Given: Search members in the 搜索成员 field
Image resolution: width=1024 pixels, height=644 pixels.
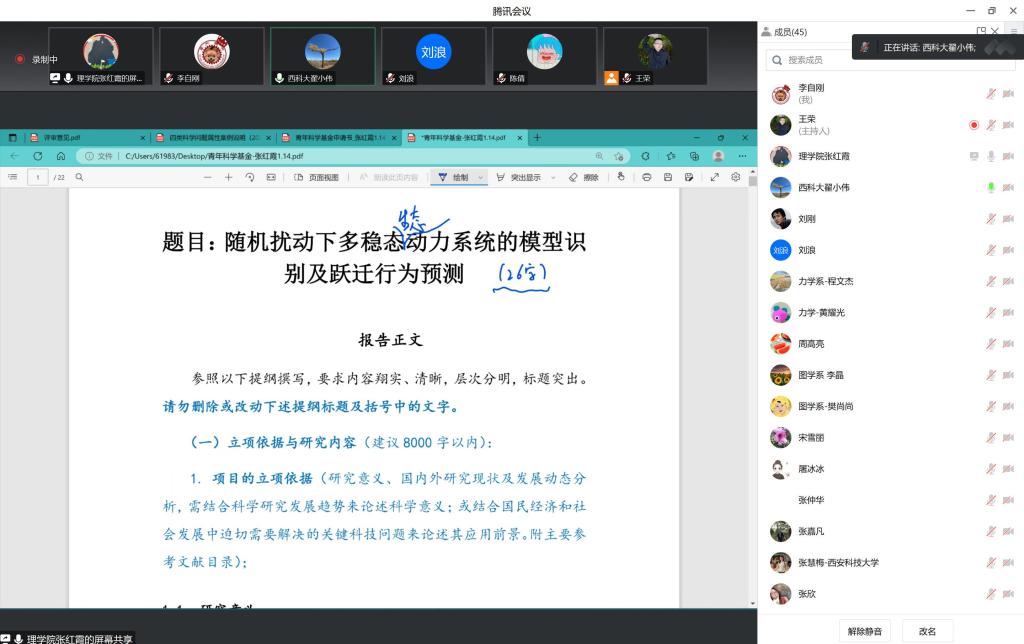Looking at the screenshot, I should (890, 61).
